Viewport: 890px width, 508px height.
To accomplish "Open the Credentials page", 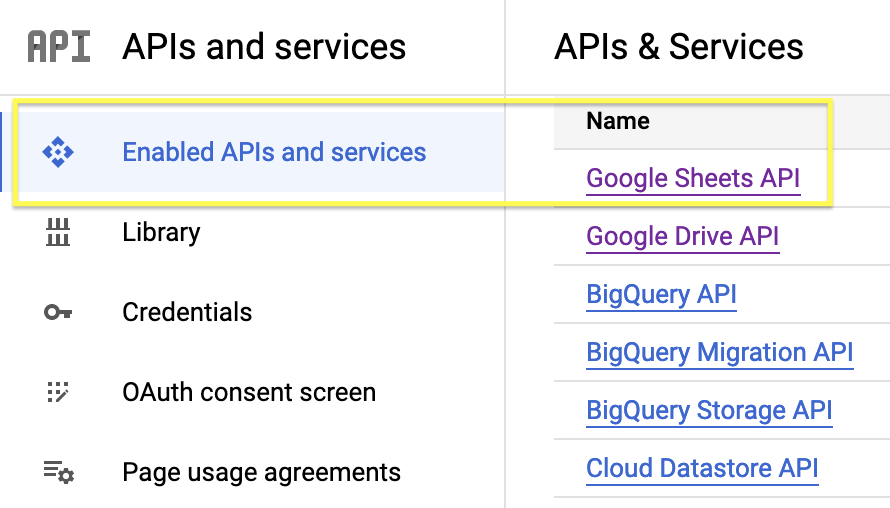I will point(187,312).
